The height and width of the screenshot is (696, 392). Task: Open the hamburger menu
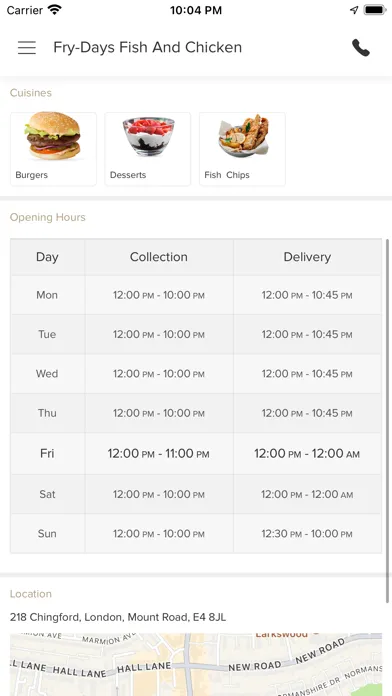(x=27, y=47)
